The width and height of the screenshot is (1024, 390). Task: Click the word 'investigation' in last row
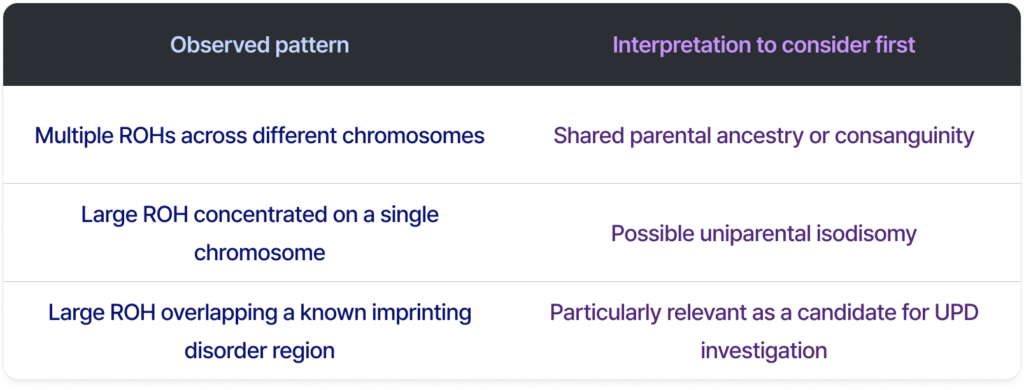click(x=763, y=351)
